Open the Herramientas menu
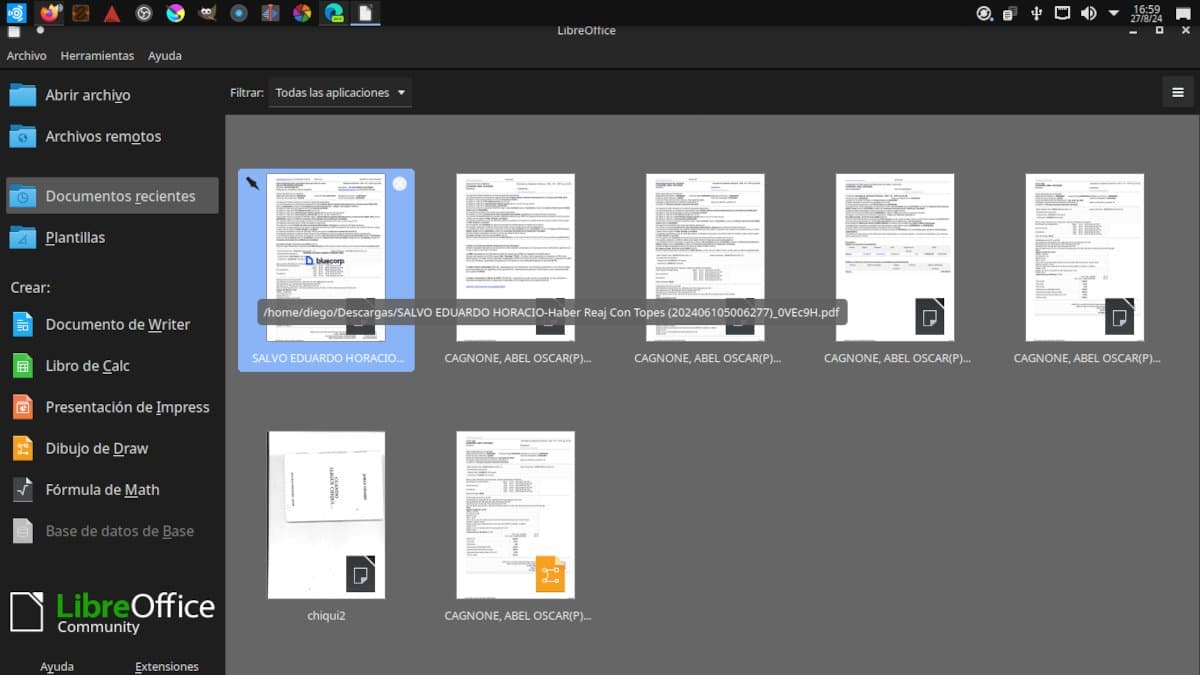This screenshot has width=1200, height=675. click(97, 56)
